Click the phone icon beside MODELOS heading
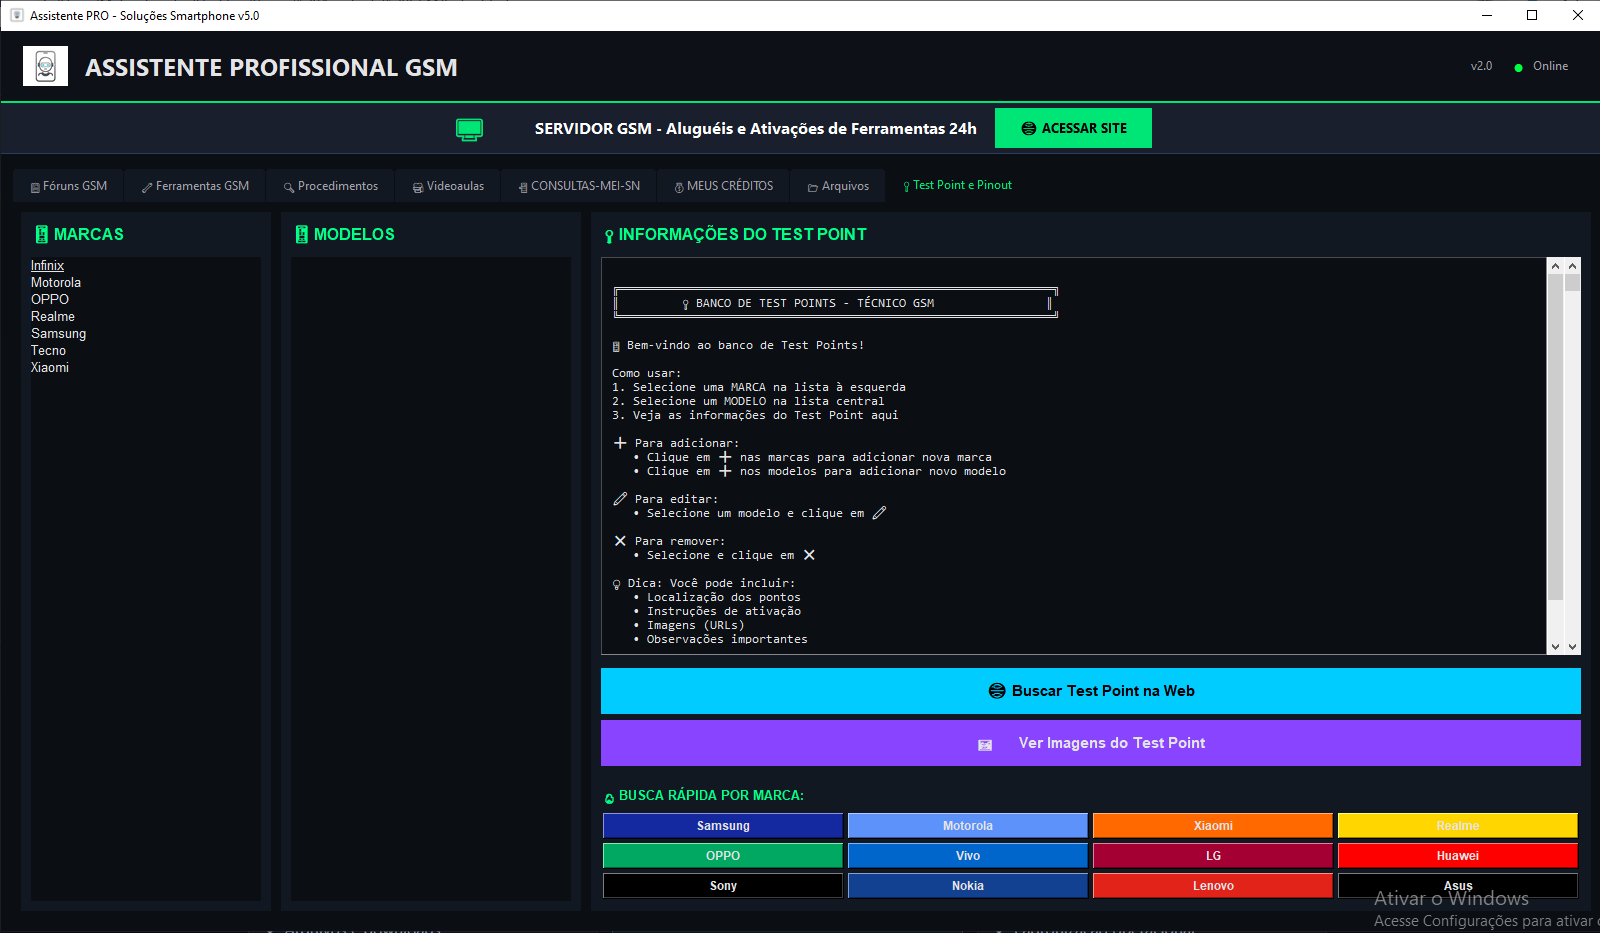The width and height of the screenshot is (1600, 933). [x=301, y=234]
